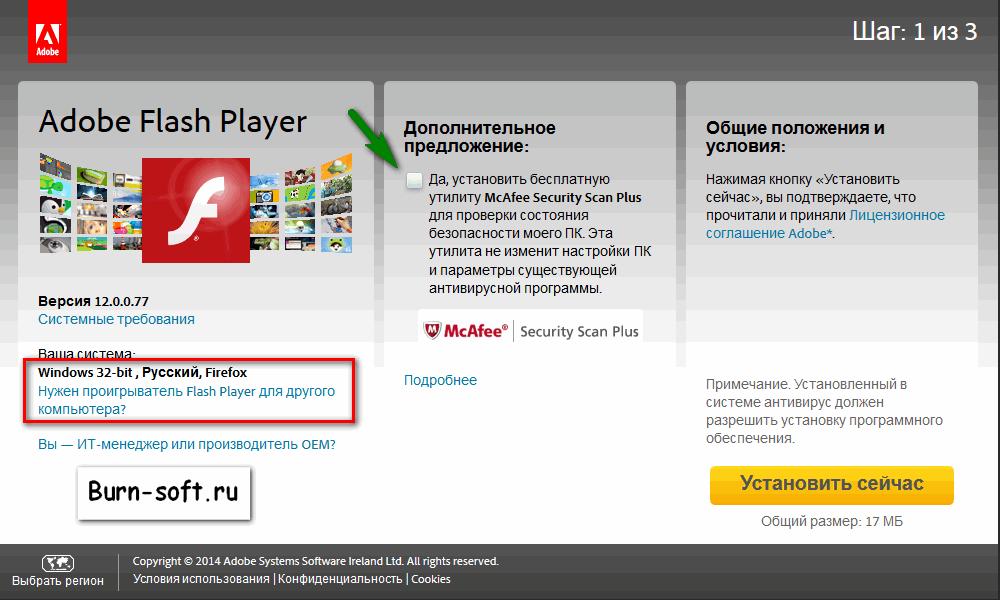Open the Cookies footer link

click(x=430, y=579)
